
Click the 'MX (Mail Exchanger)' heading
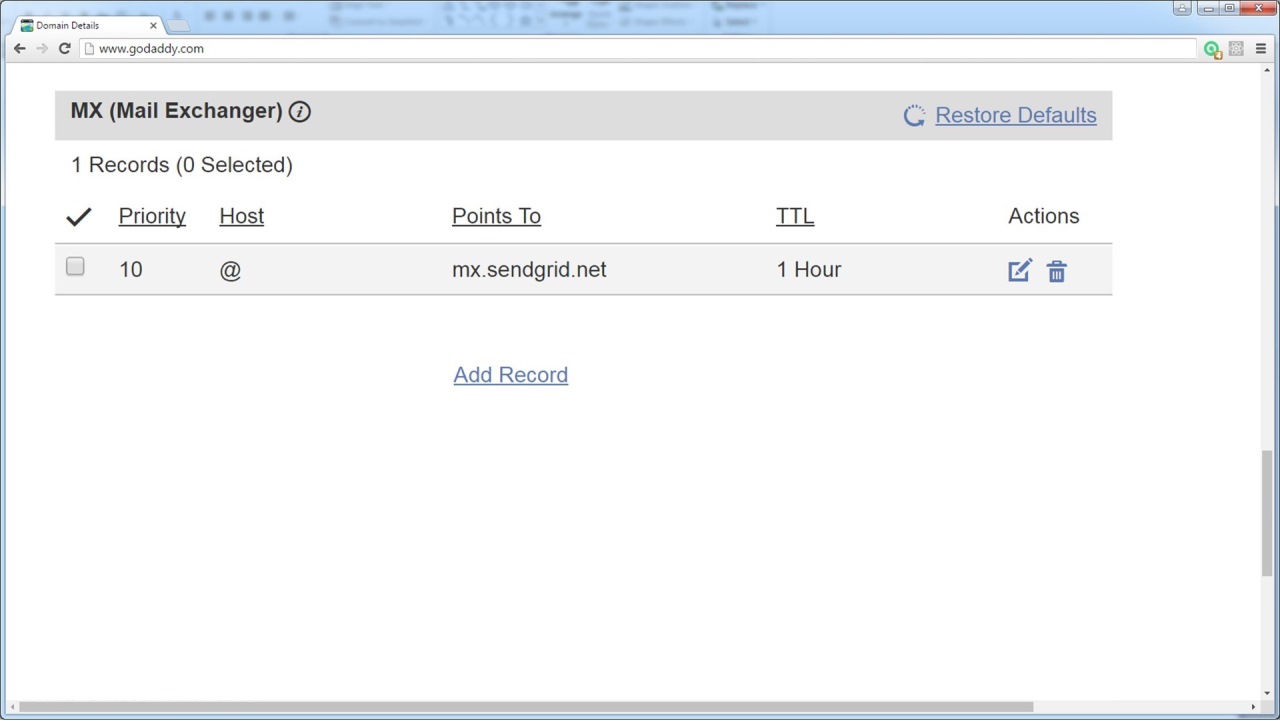(177, 111)
